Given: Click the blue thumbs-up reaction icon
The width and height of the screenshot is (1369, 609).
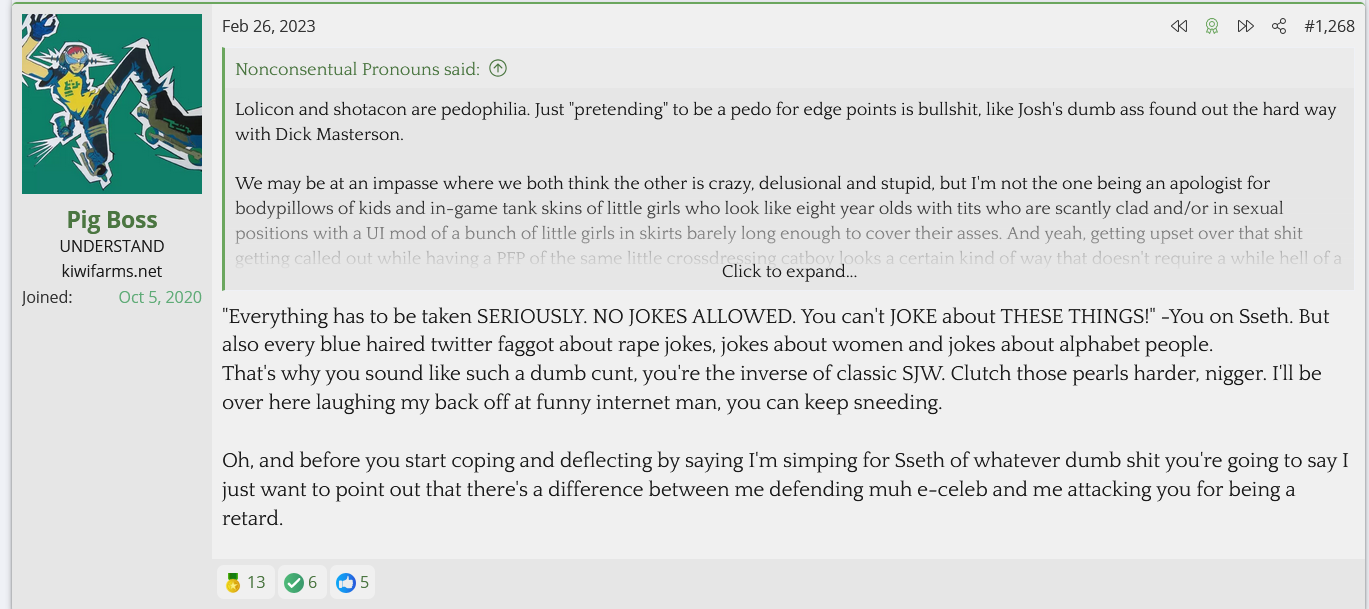Looking at the screenshot, I should pyautogui.click(x=346, y=582).
